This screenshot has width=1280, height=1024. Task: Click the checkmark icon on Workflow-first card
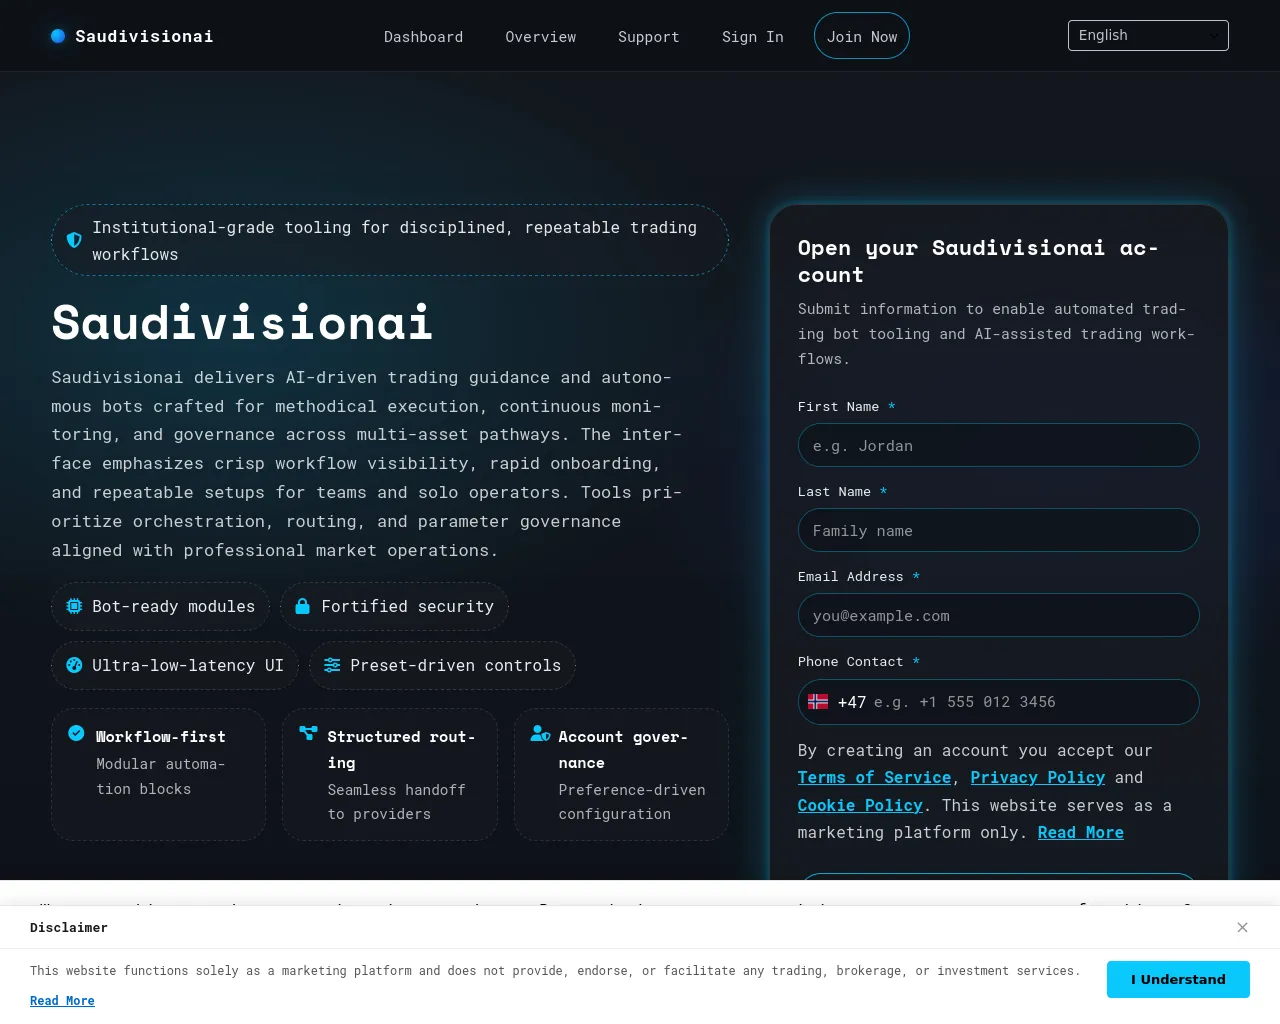coord(76,733)
